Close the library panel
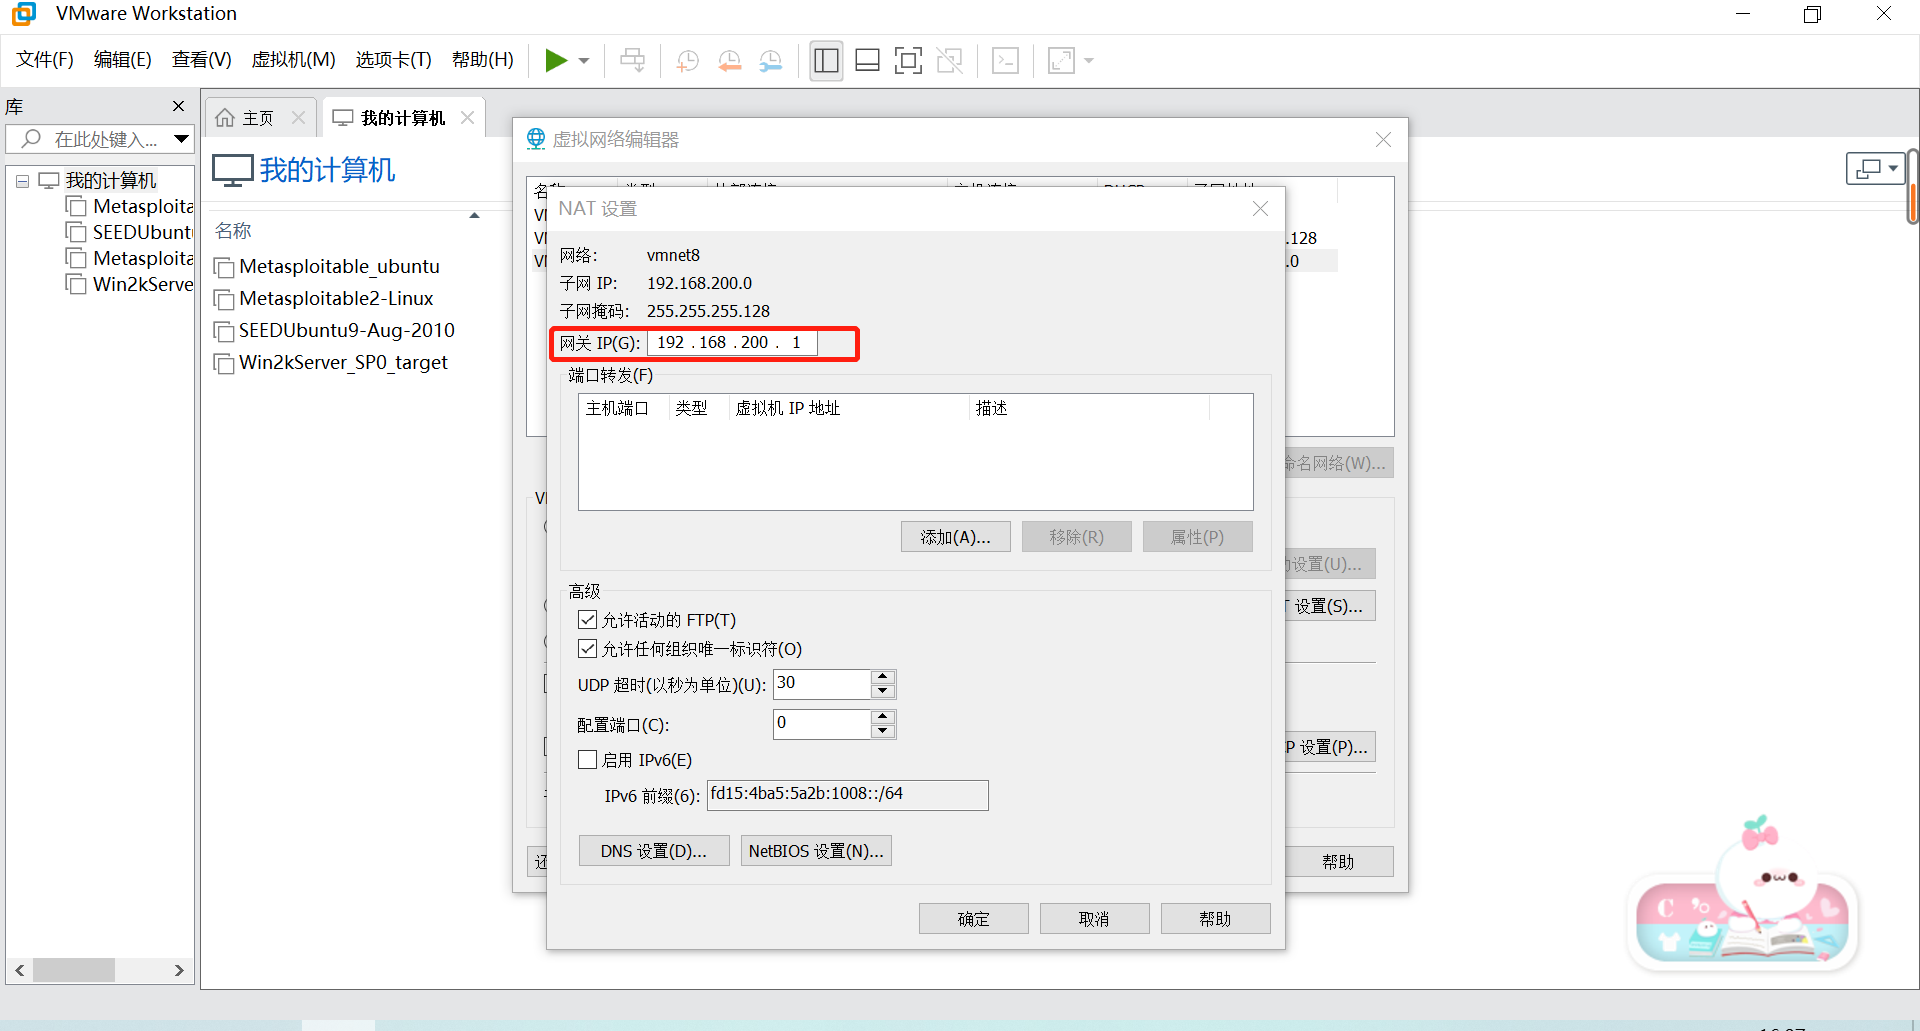This screenshot has height=1031, width=1920. pyautogui.click(x=179, y=106)
